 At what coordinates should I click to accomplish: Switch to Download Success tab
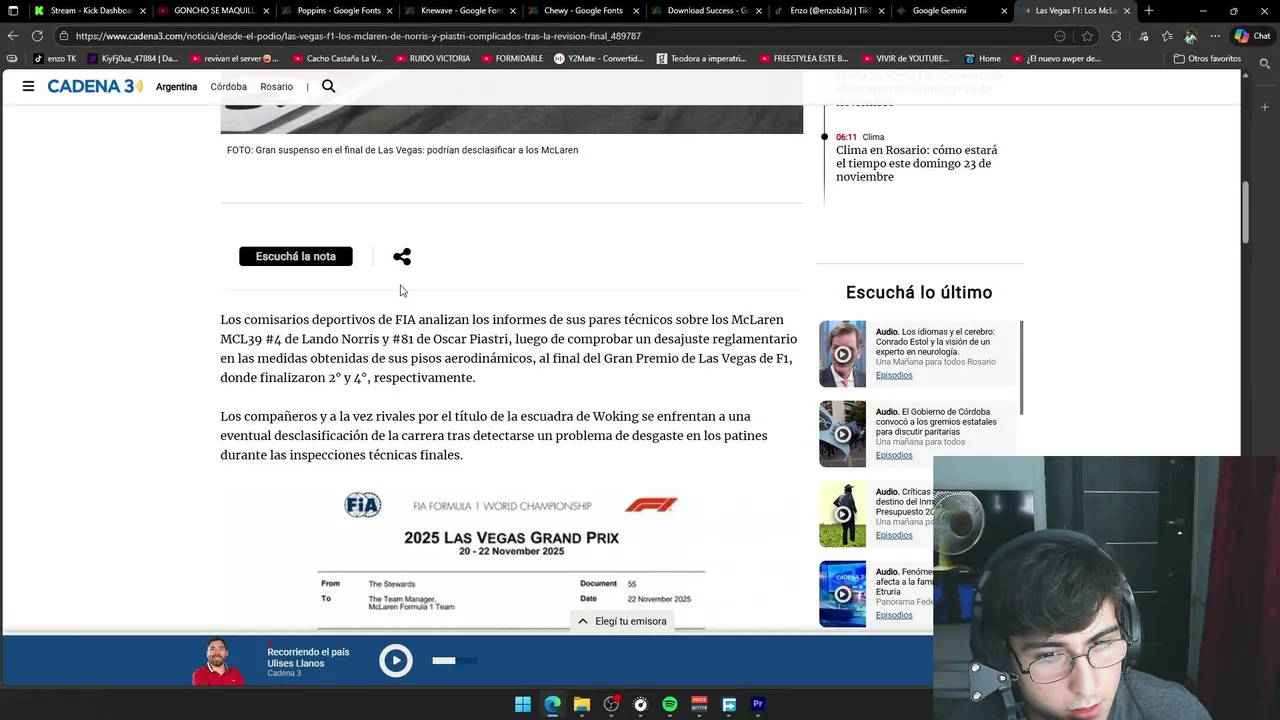[705, 11]
